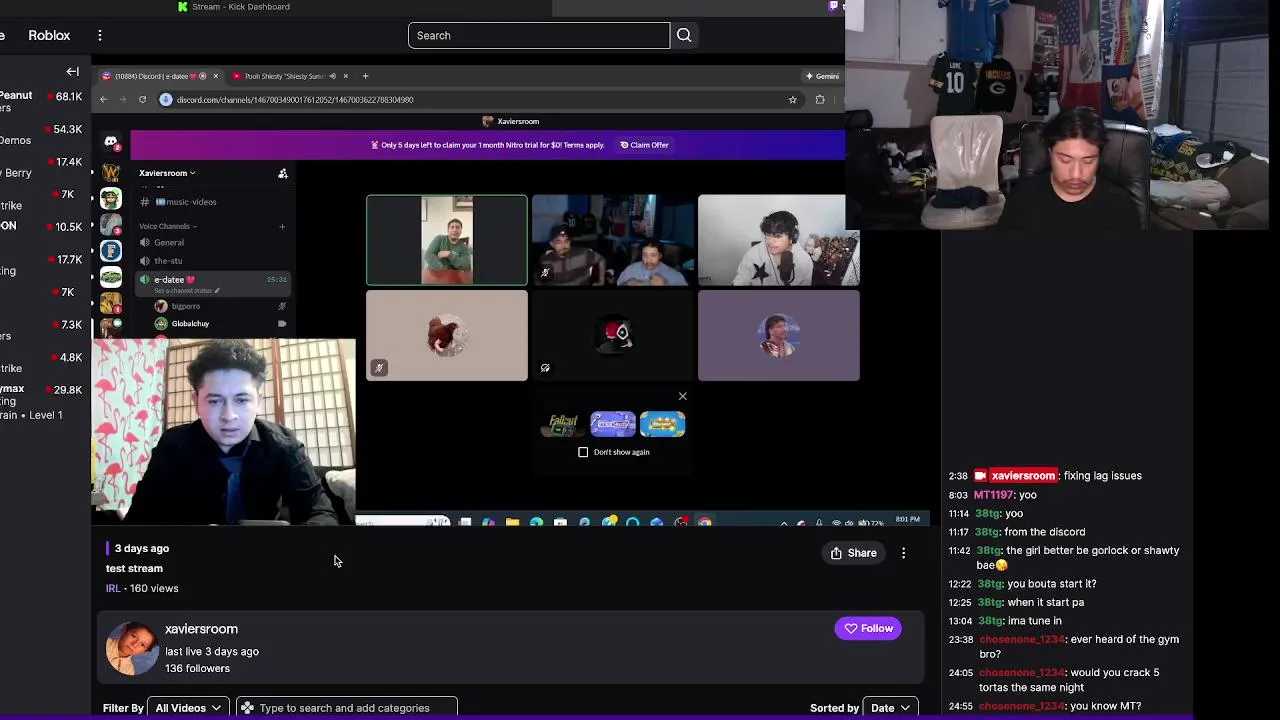Open the Roblox category heading

coord(49,35)
